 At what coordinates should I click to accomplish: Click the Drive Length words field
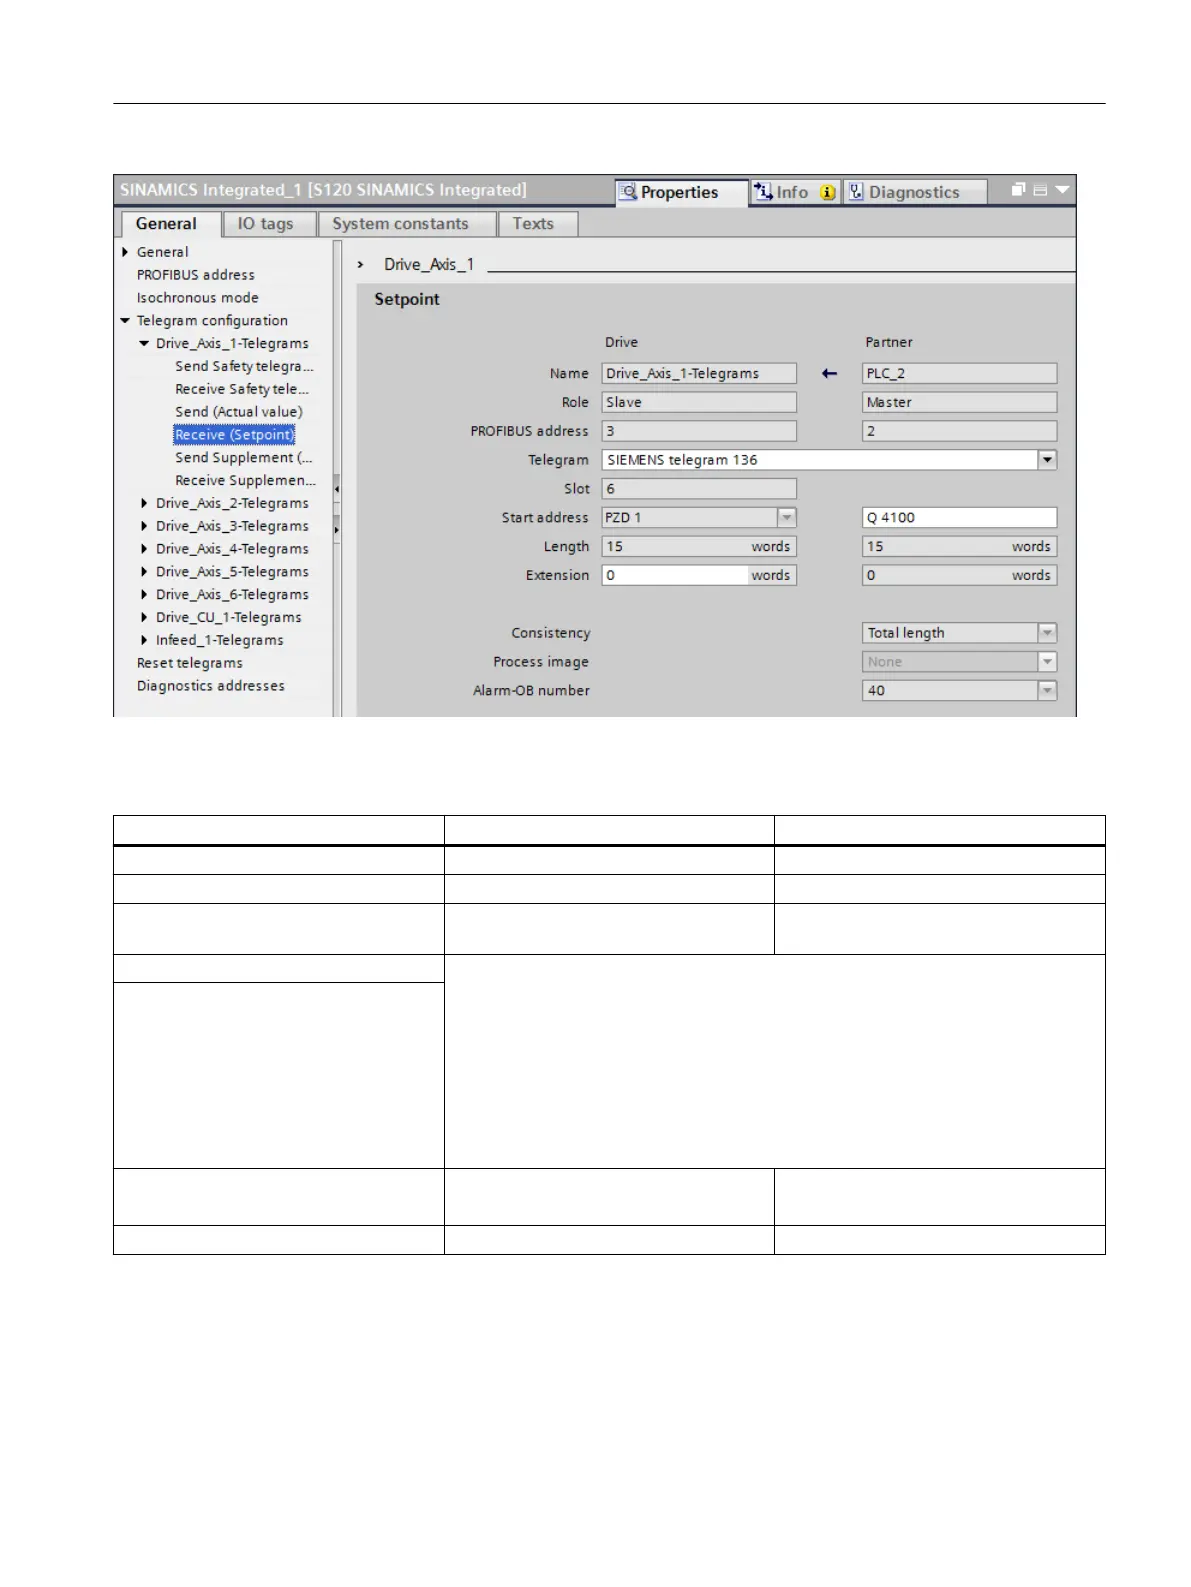pyautogui.click(x=699, y=547)
